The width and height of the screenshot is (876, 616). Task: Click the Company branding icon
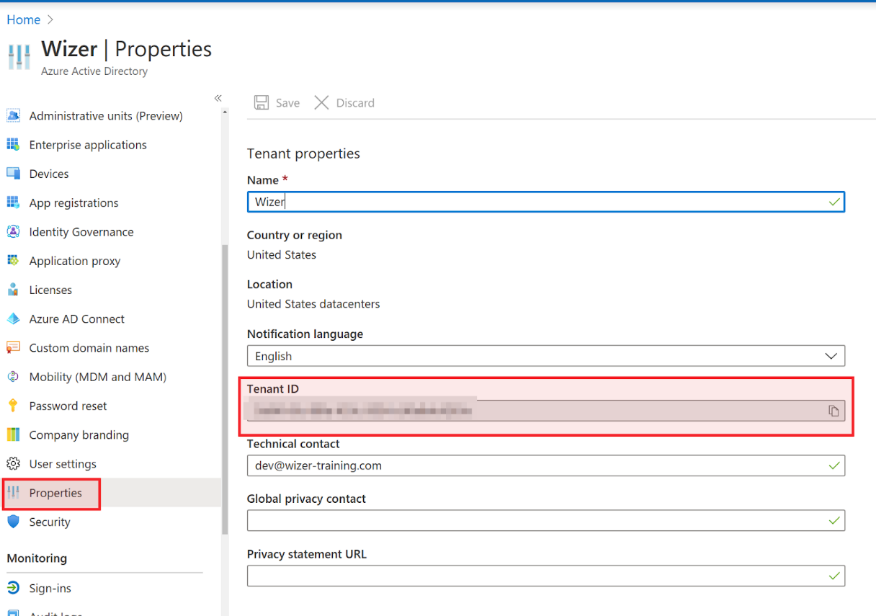13,434
